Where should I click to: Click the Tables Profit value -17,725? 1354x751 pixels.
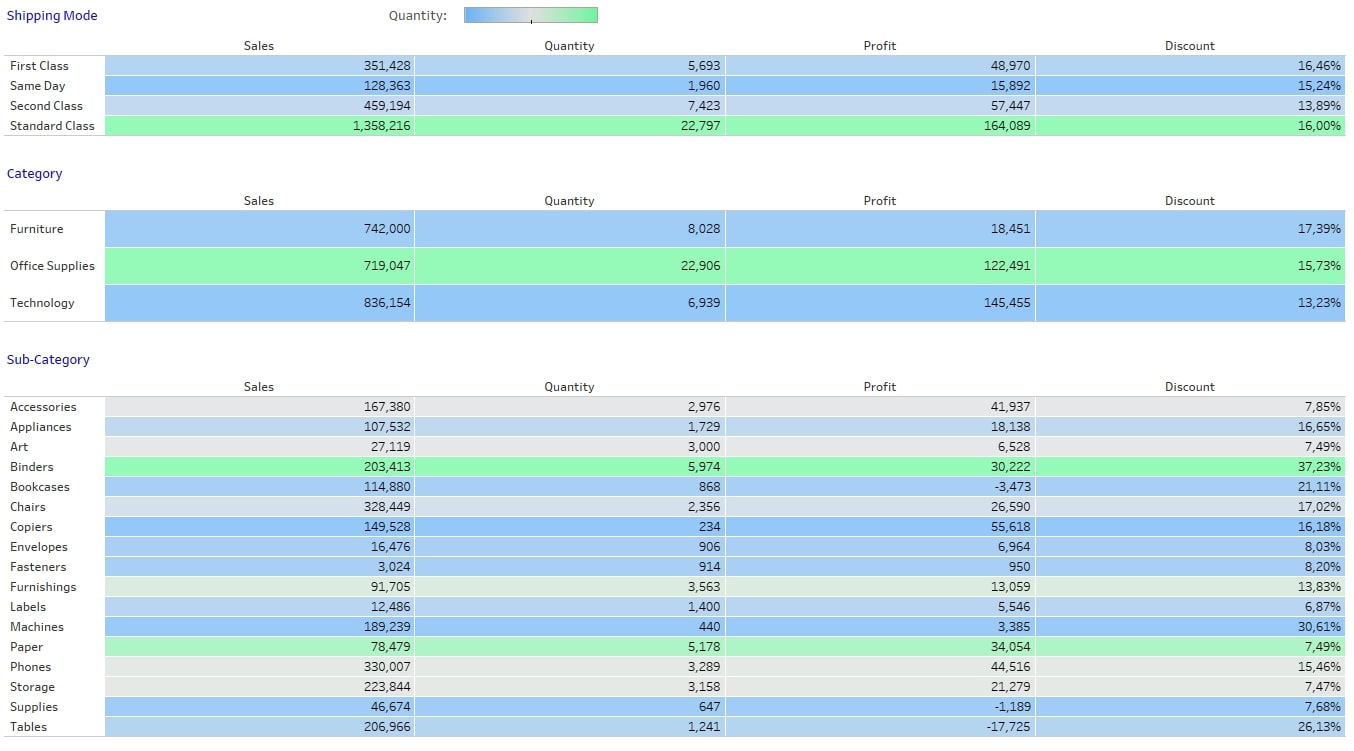pyautogui.click(x=1006, y=727)
